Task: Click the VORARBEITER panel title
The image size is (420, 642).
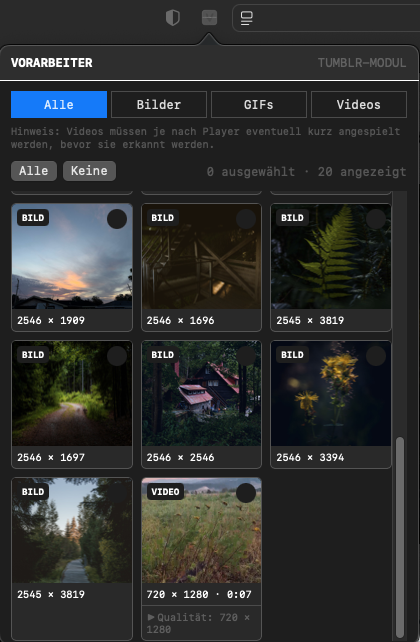Action: (52, 63)
